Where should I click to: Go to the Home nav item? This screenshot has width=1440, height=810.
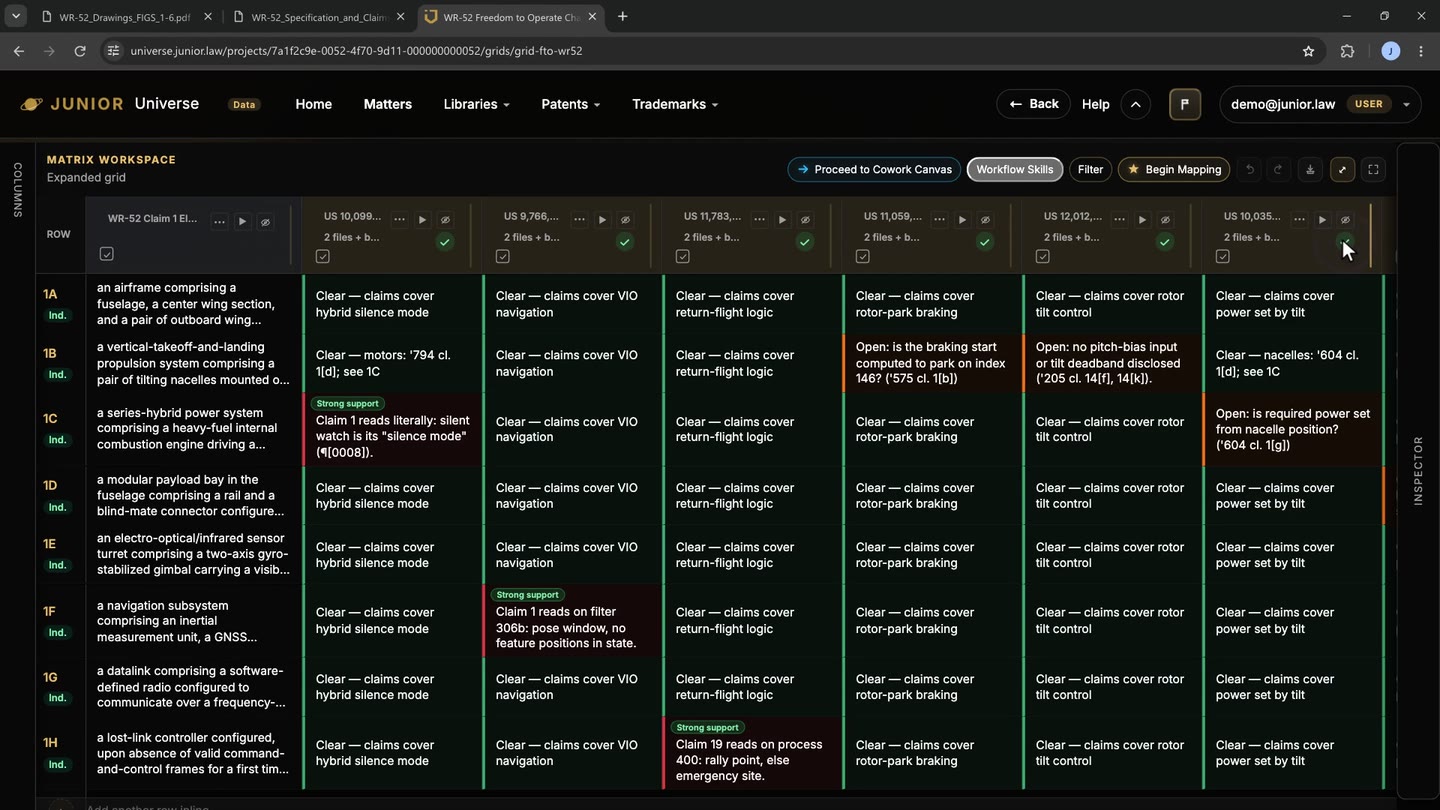point(314,104)
